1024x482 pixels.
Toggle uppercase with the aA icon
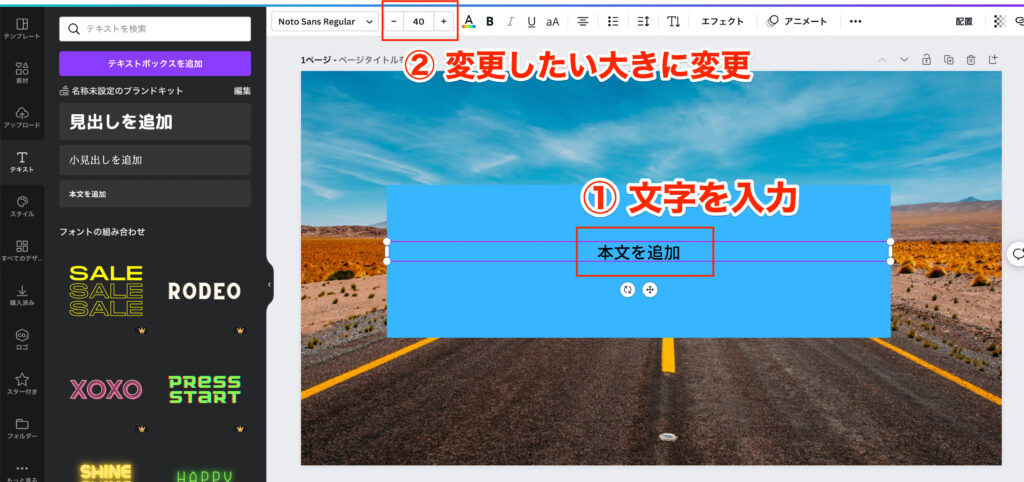[552, 22]
